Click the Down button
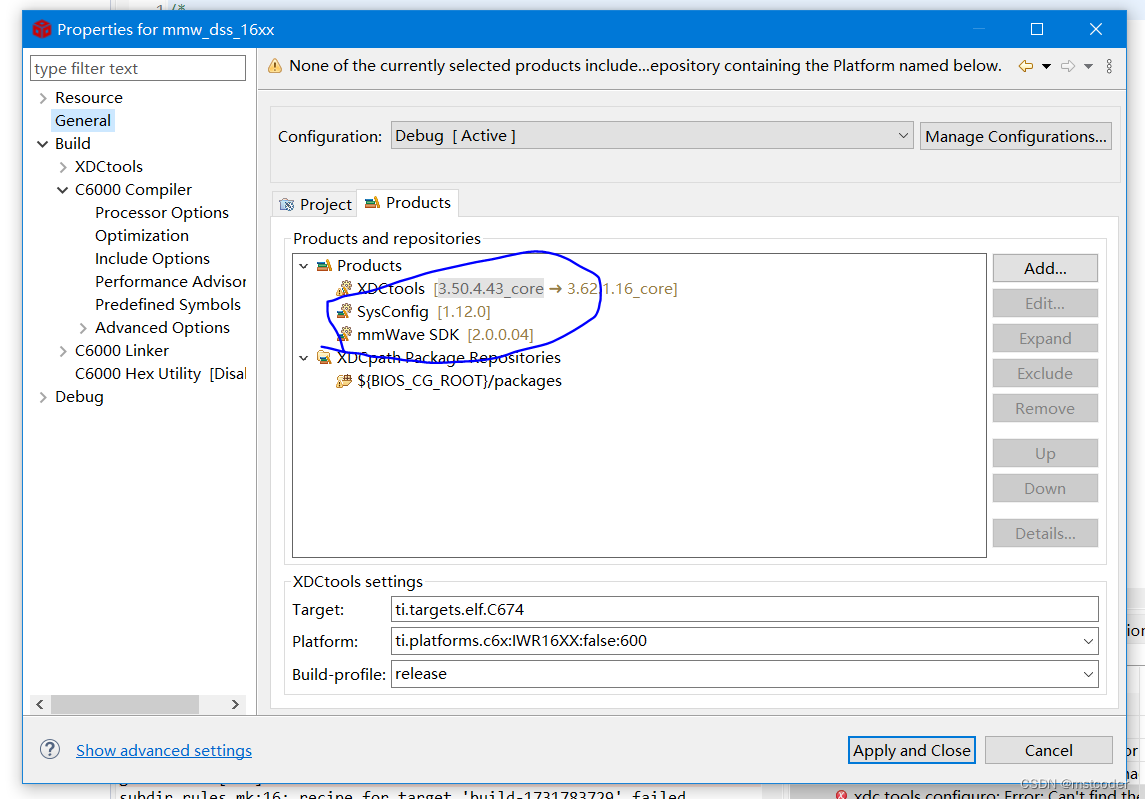Screen dimensions: 1145x799 point(1045,489)
